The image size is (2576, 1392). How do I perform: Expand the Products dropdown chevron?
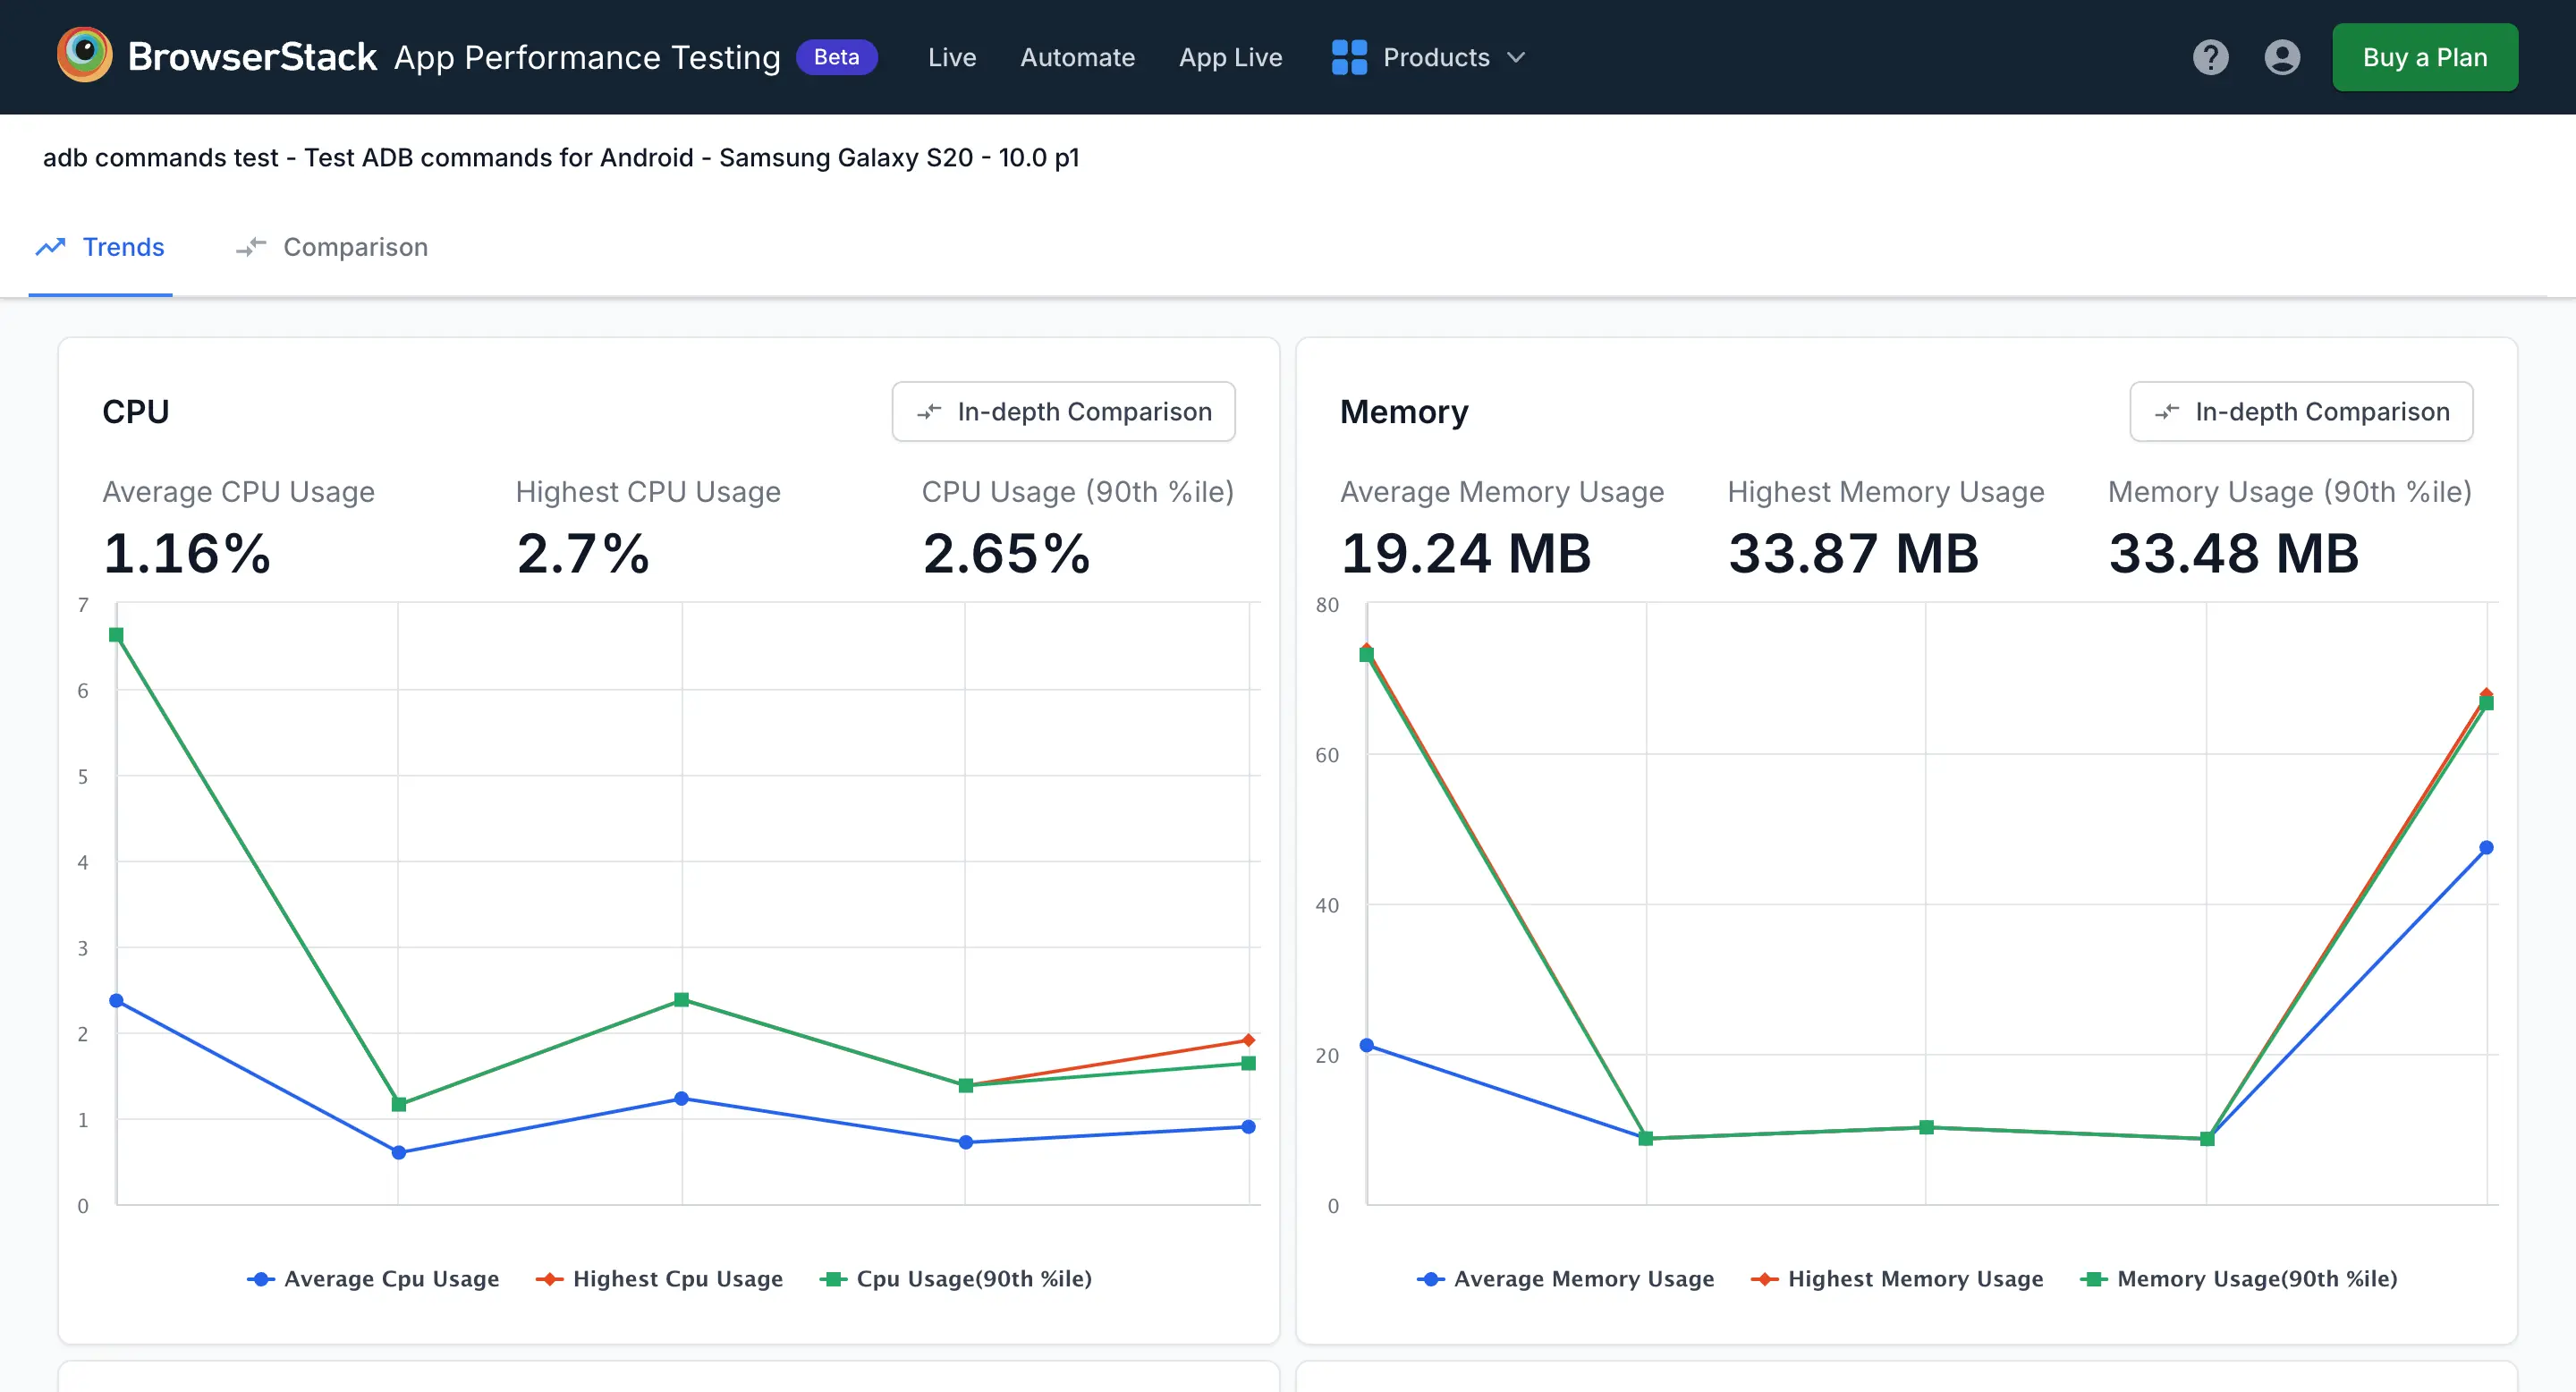click(1516, 57)
